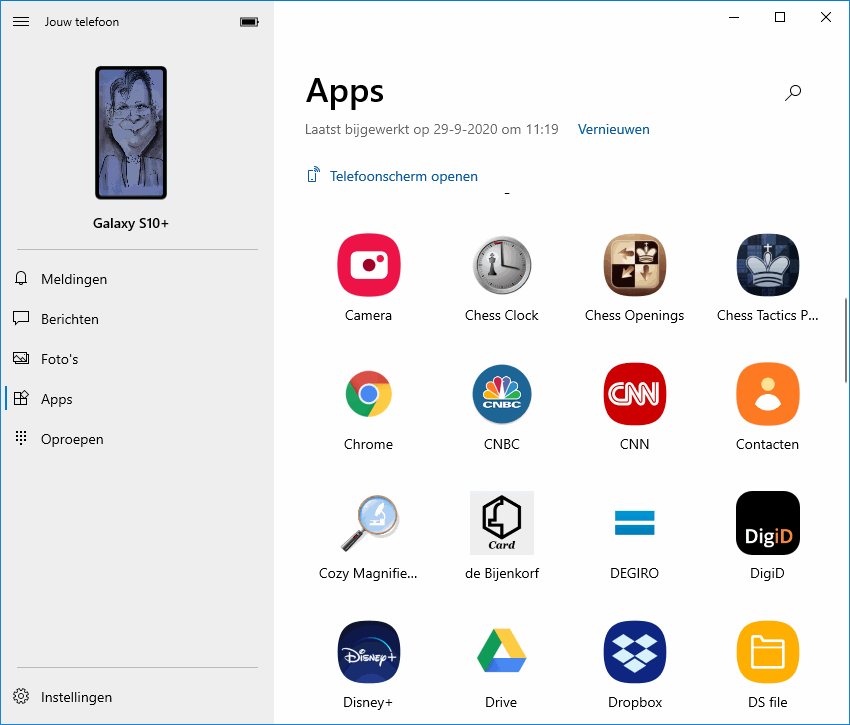This screenshot has height=725, width=850.
Task: Click the Vernieuwen link
Action: (x=614, y=130)
